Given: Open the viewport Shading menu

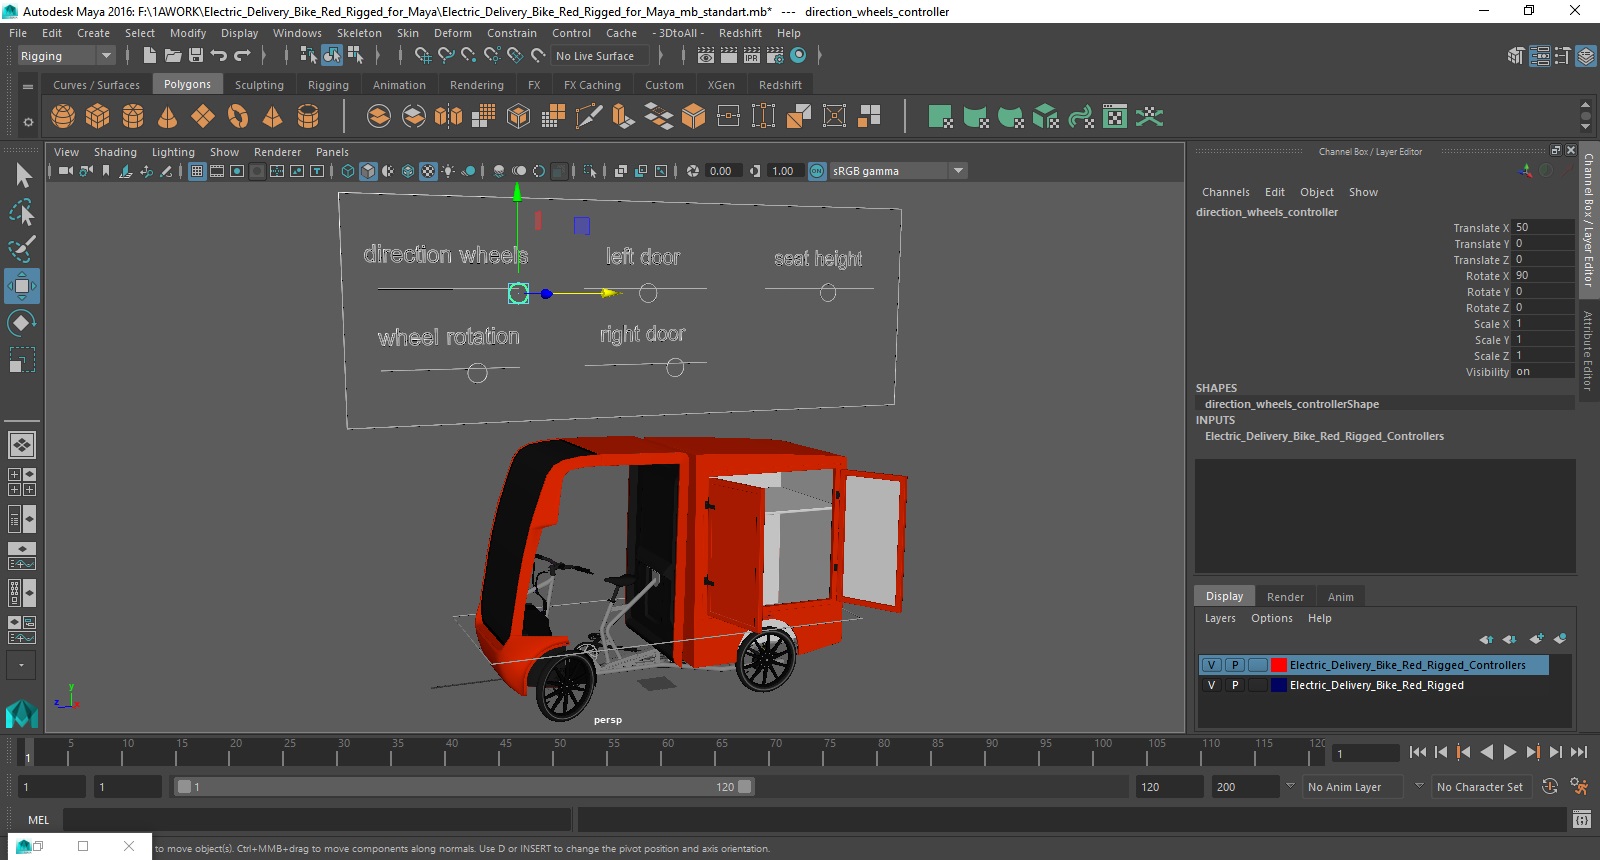Looking at the screenshot, I should [115, 152].
